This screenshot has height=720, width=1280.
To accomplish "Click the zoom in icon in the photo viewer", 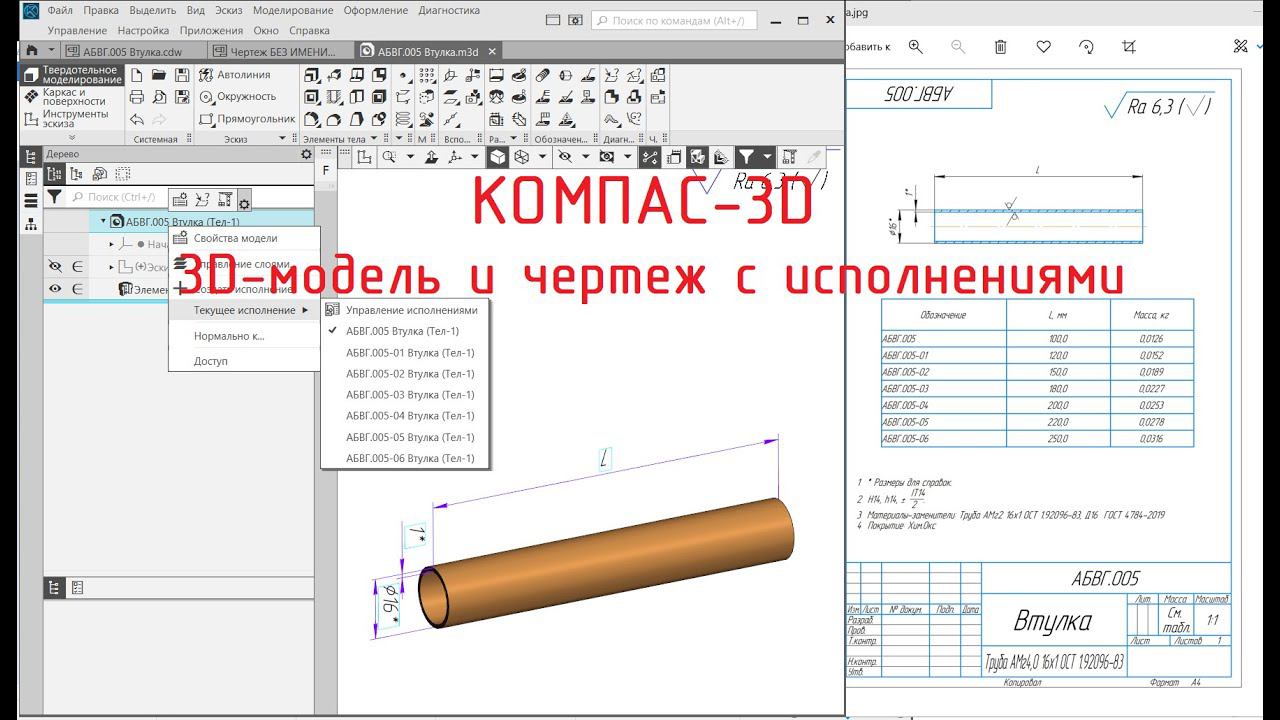I will [x=915, y=47].
